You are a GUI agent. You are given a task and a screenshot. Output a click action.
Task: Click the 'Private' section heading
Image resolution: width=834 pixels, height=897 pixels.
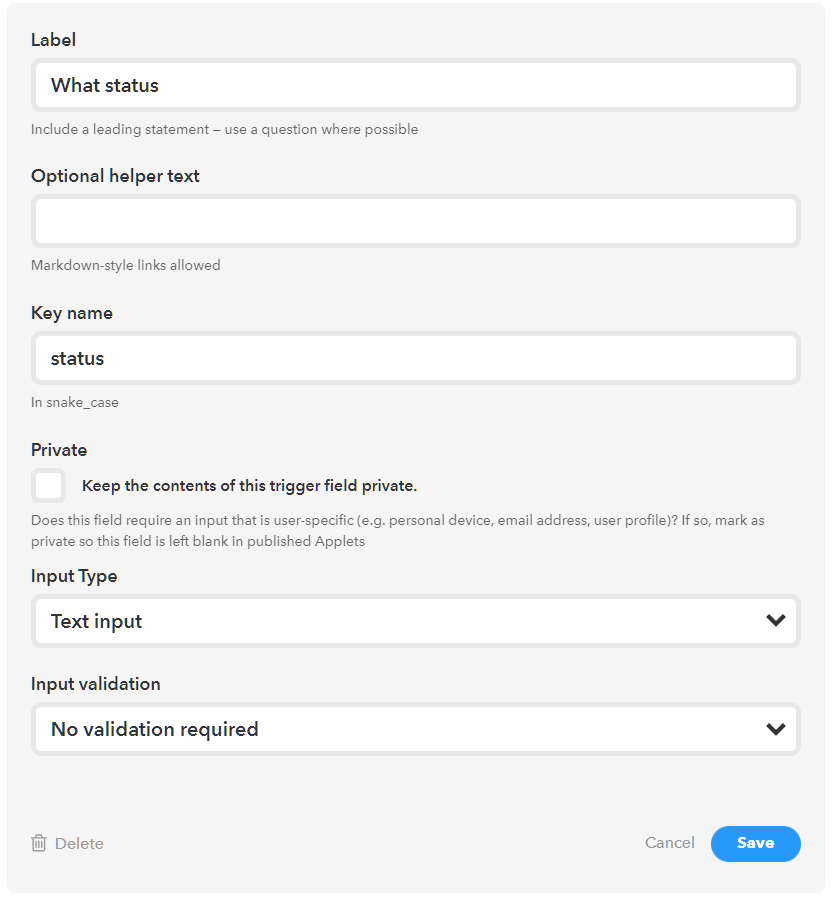pos(59,450)
